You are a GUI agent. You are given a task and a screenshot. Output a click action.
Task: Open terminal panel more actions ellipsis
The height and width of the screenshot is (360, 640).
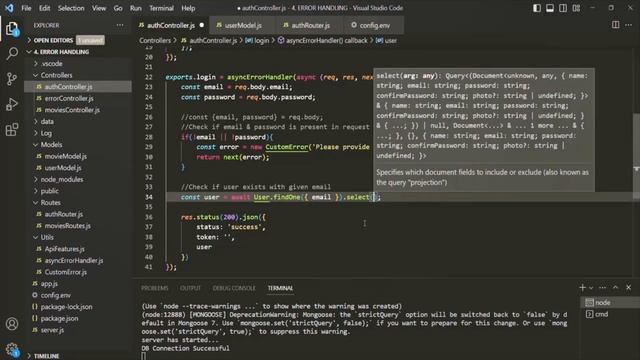coord(602,288)
